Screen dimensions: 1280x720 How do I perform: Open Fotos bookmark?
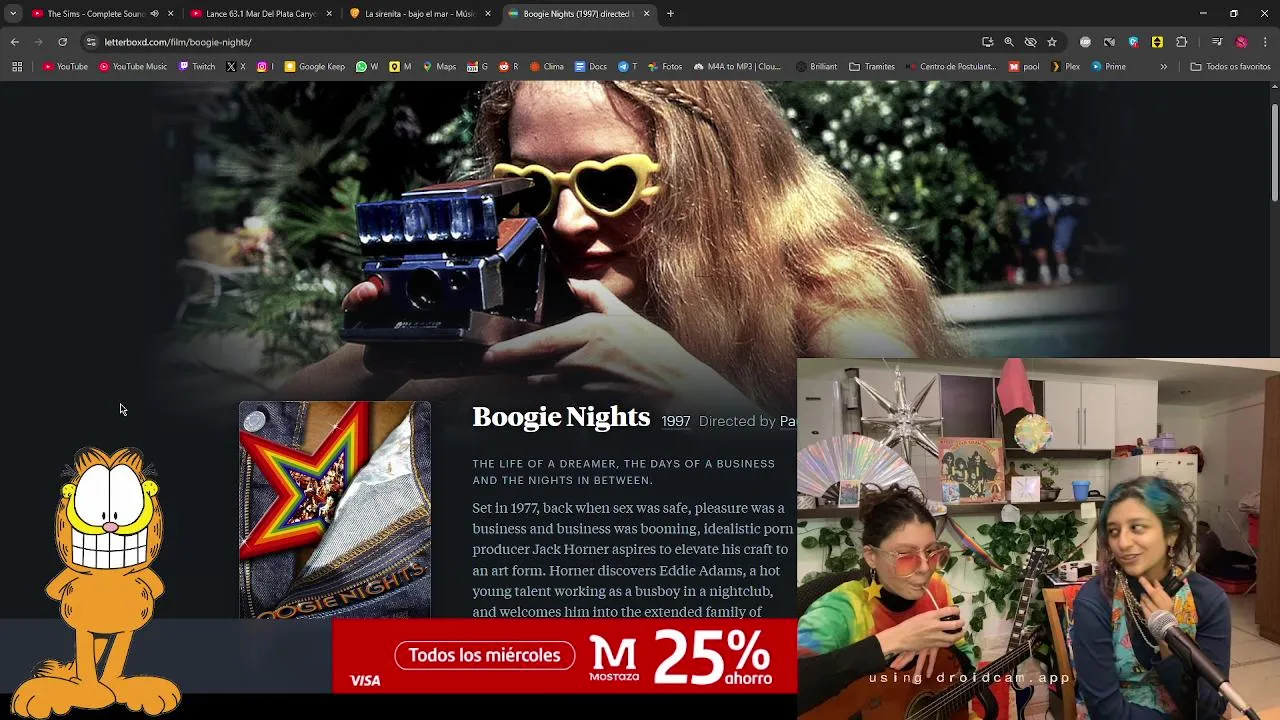[665, 67]
